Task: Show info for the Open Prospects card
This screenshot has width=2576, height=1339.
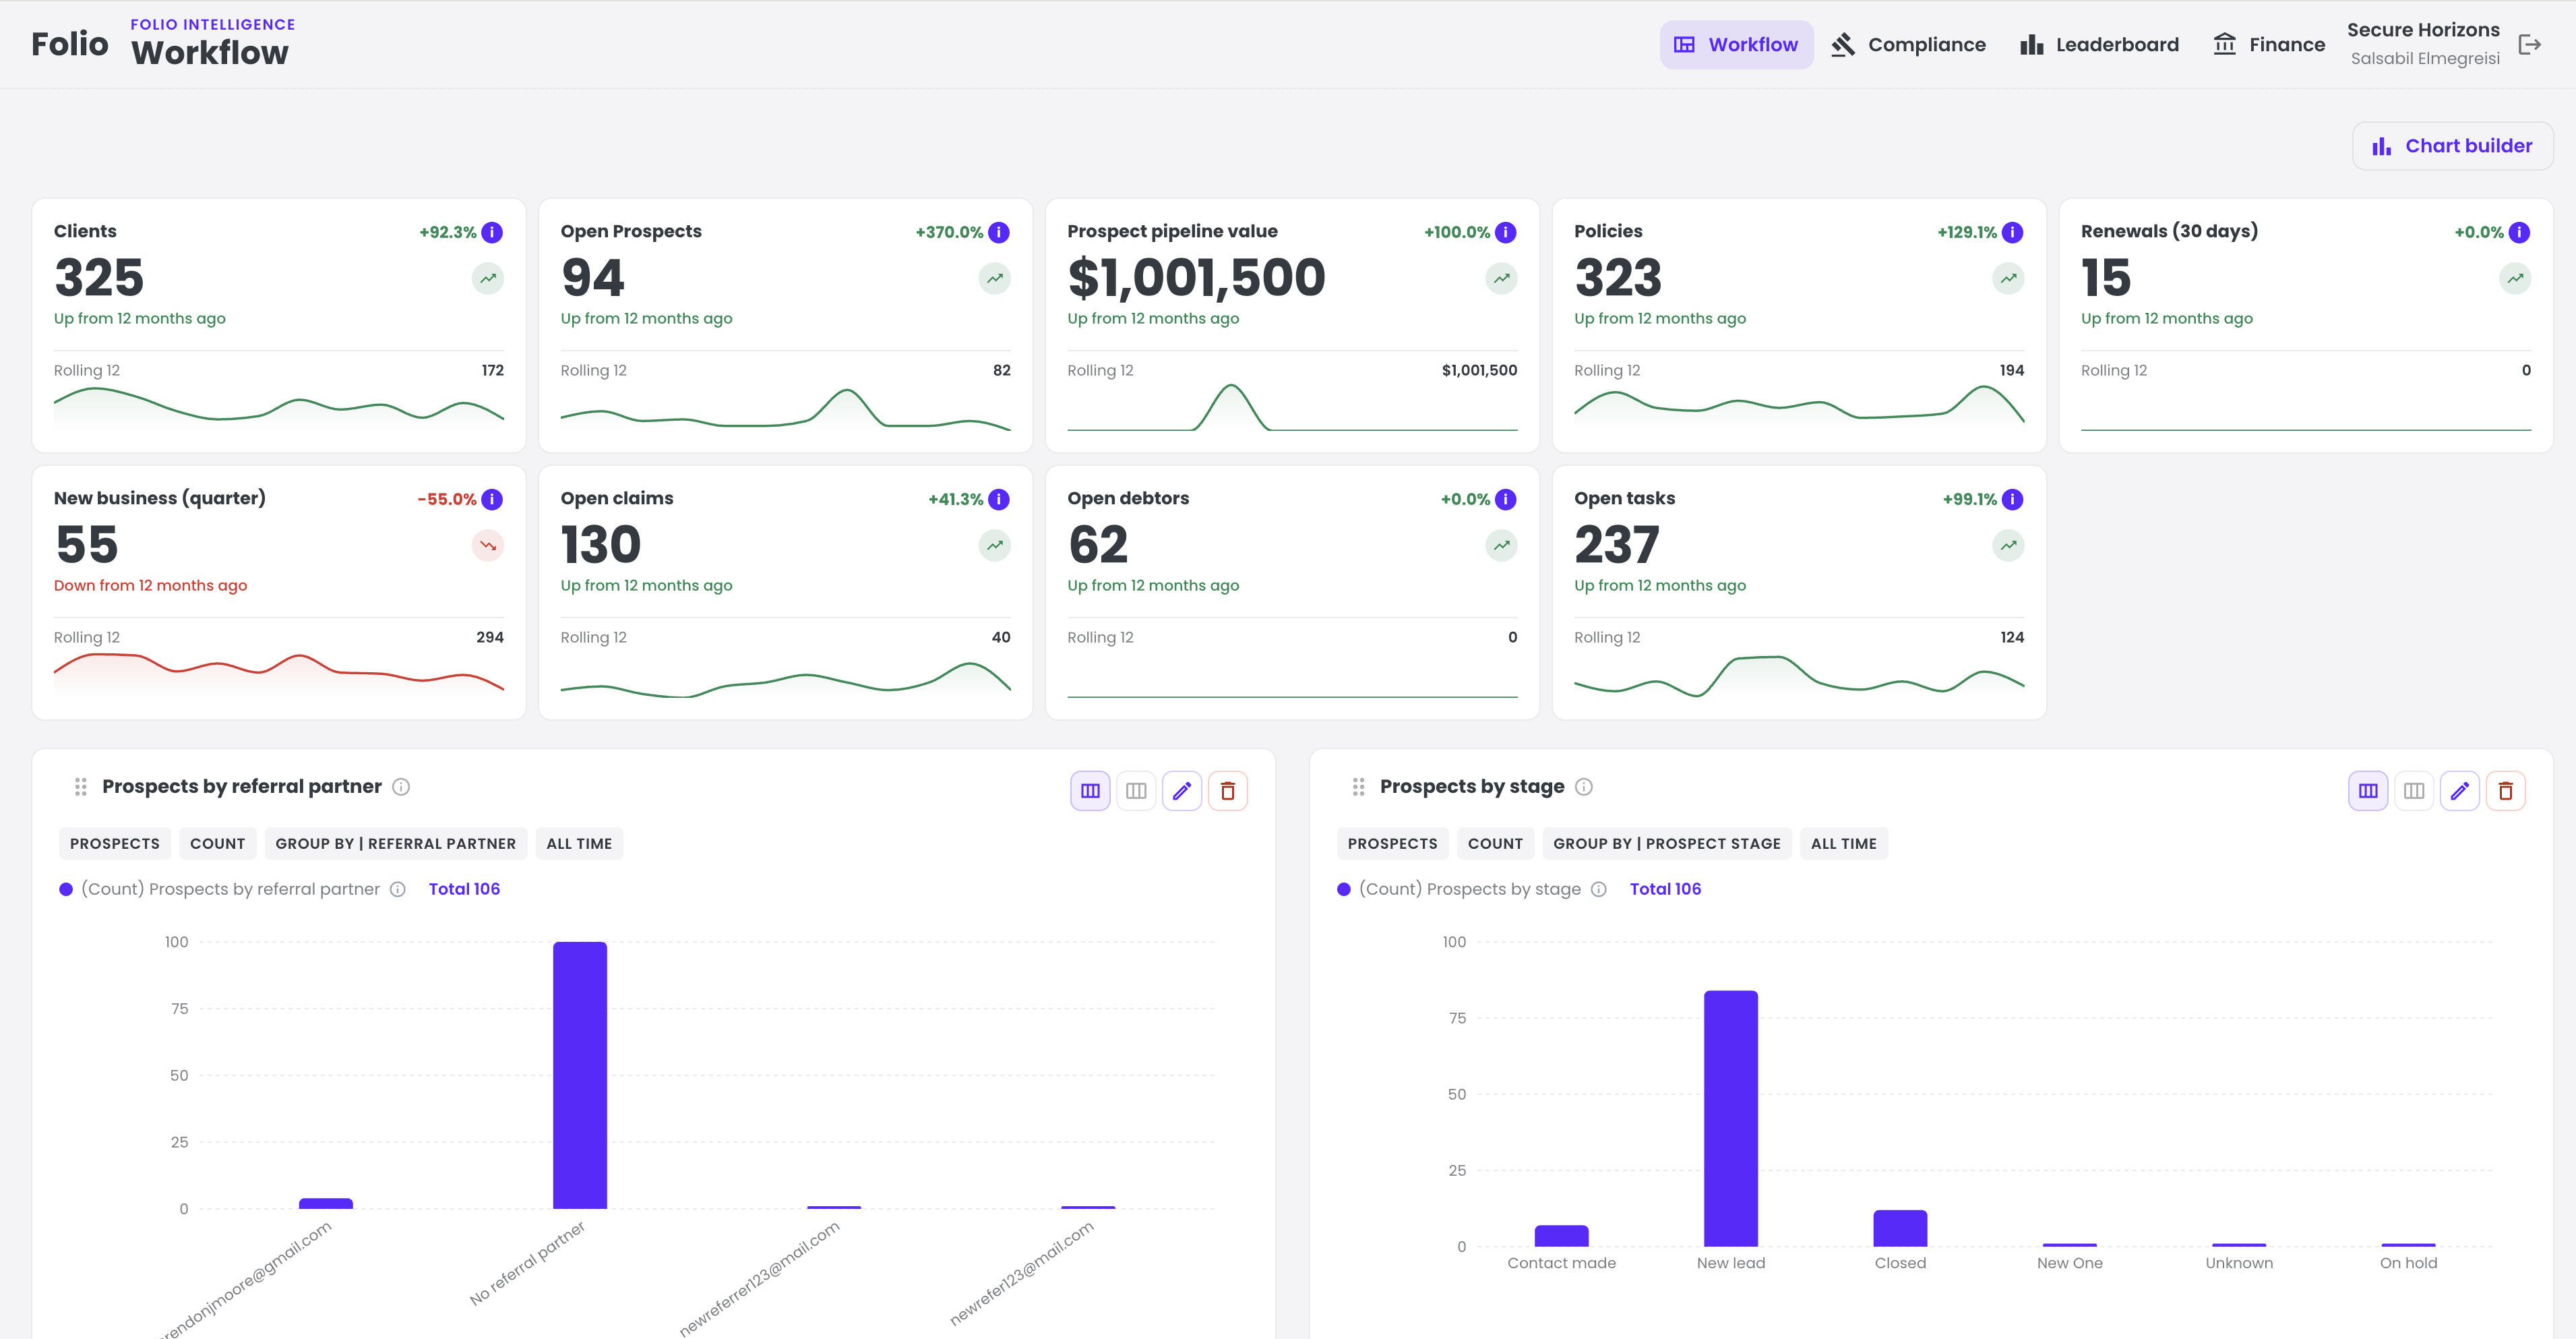Action: tap(999, 232)
